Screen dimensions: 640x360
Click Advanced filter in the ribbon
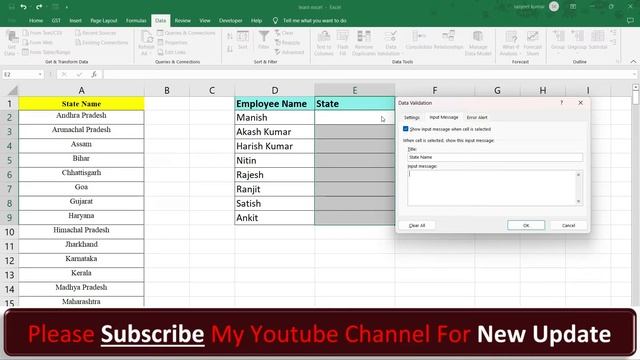coord(289,52)
